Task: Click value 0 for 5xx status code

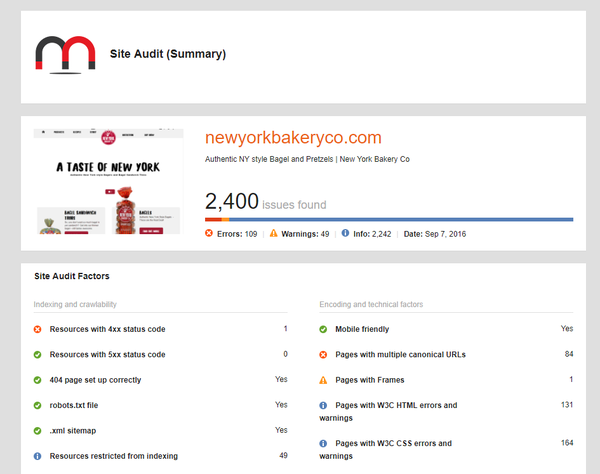Action: [x=285, y=354]
